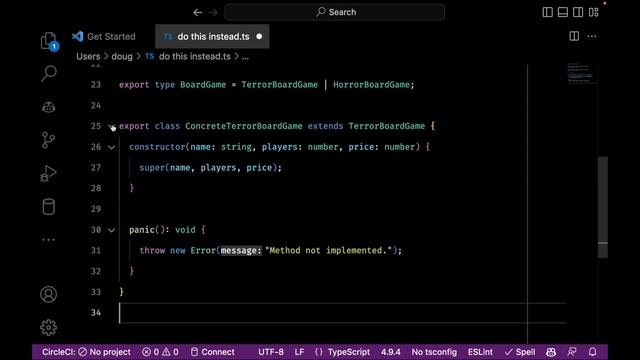Open Problems via the errors and warnings count

coord(160,352)
